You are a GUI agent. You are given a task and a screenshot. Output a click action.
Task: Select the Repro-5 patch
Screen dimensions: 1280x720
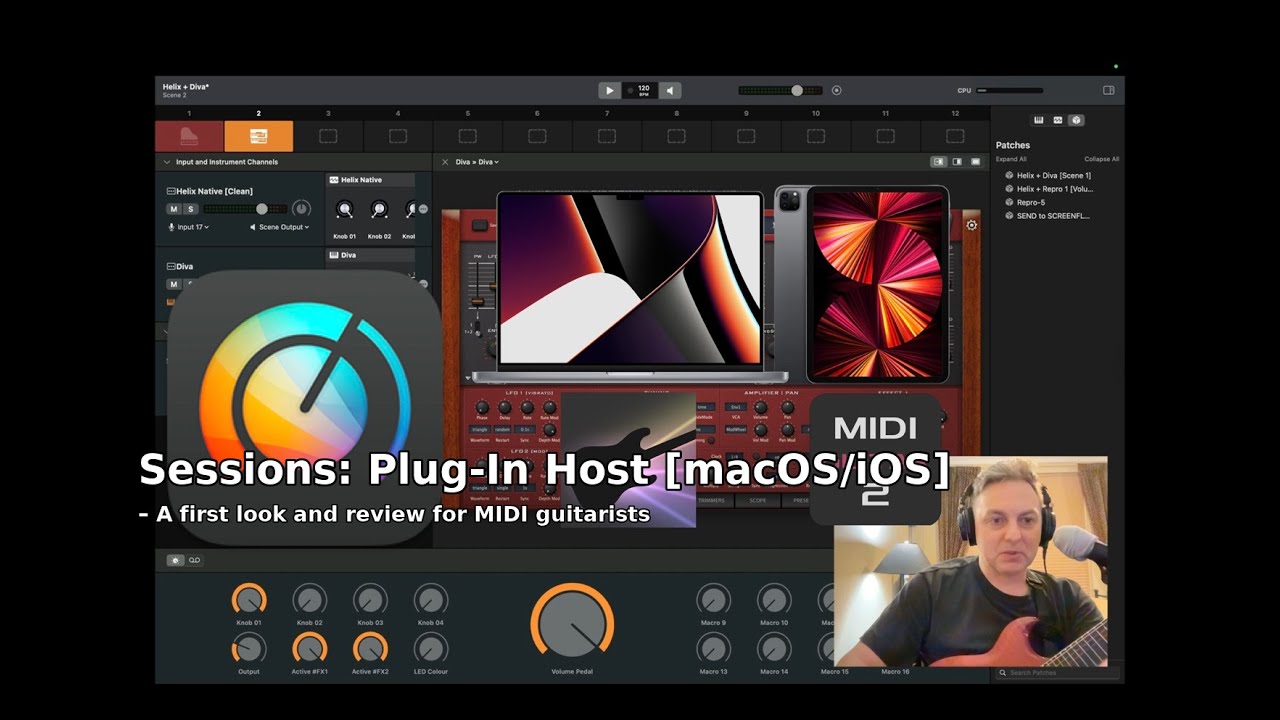1030,202
